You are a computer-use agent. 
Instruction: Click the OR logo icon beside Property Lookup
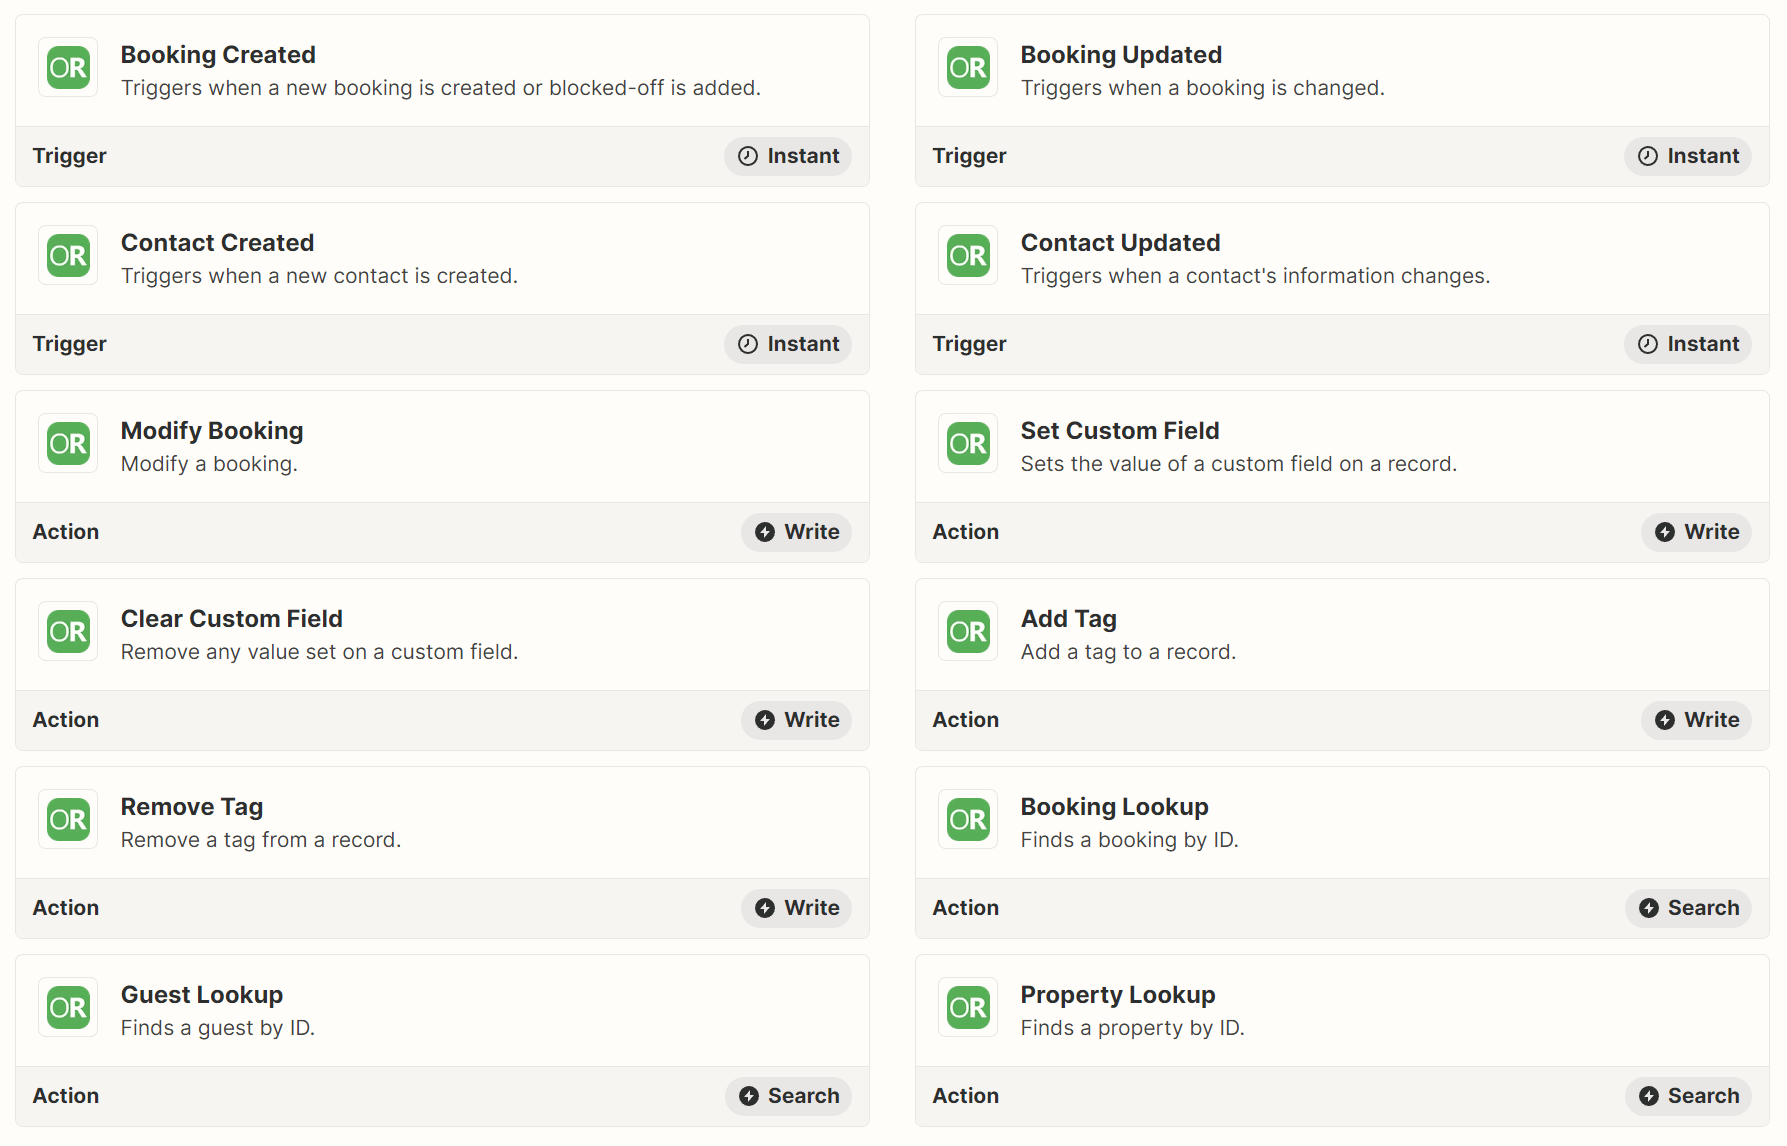(x=968, y=1008)
